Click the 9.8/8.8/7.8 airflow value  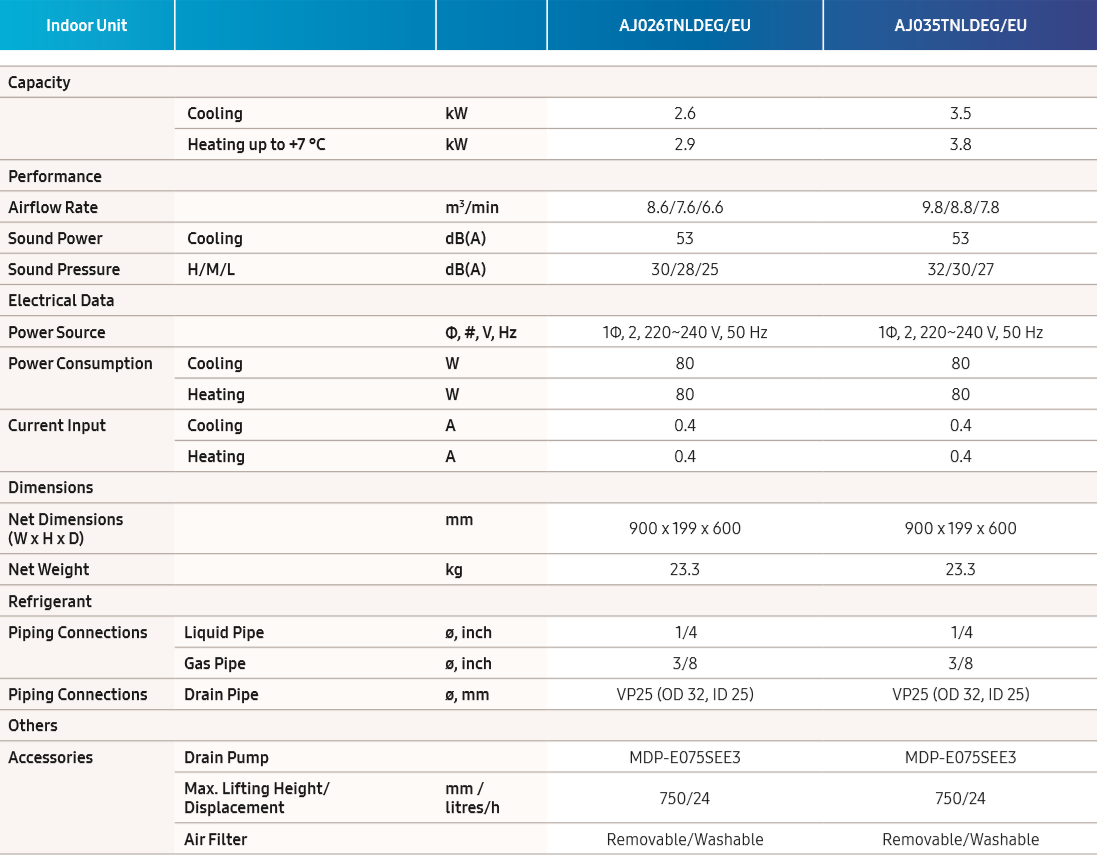(x=961, y=207)
